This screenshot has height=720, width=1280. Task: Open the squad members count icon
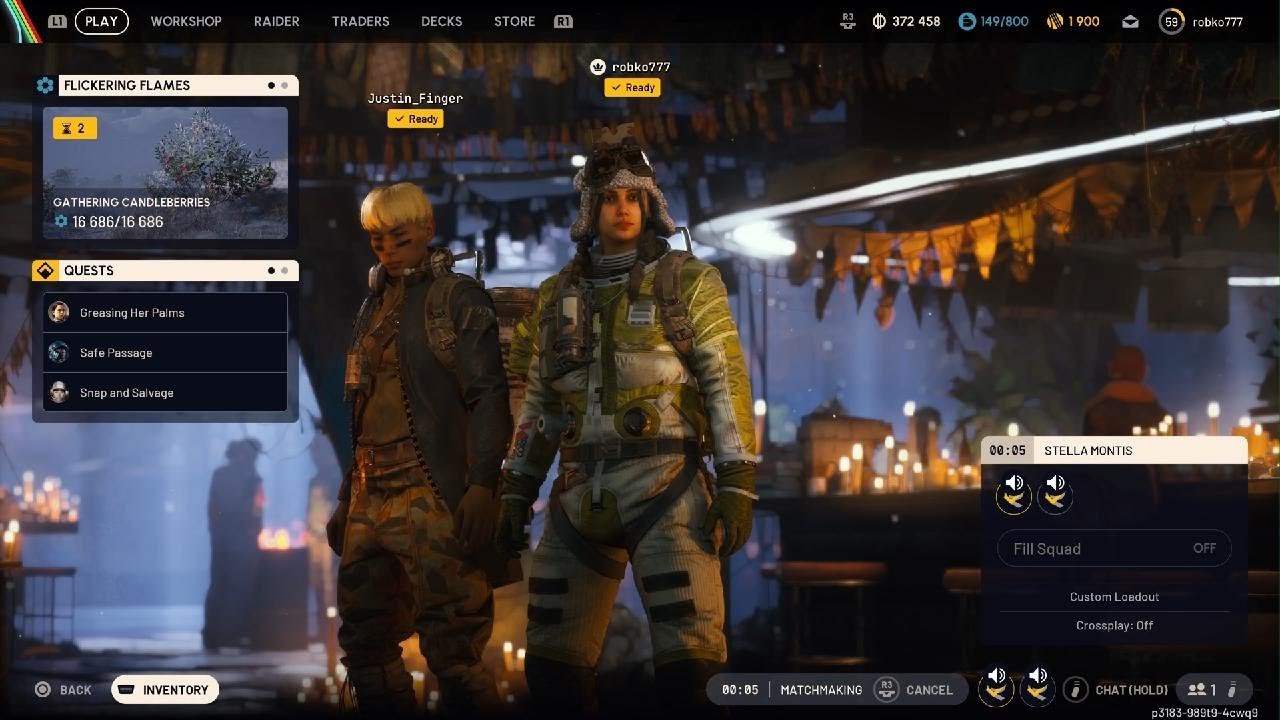(1201, 690)
